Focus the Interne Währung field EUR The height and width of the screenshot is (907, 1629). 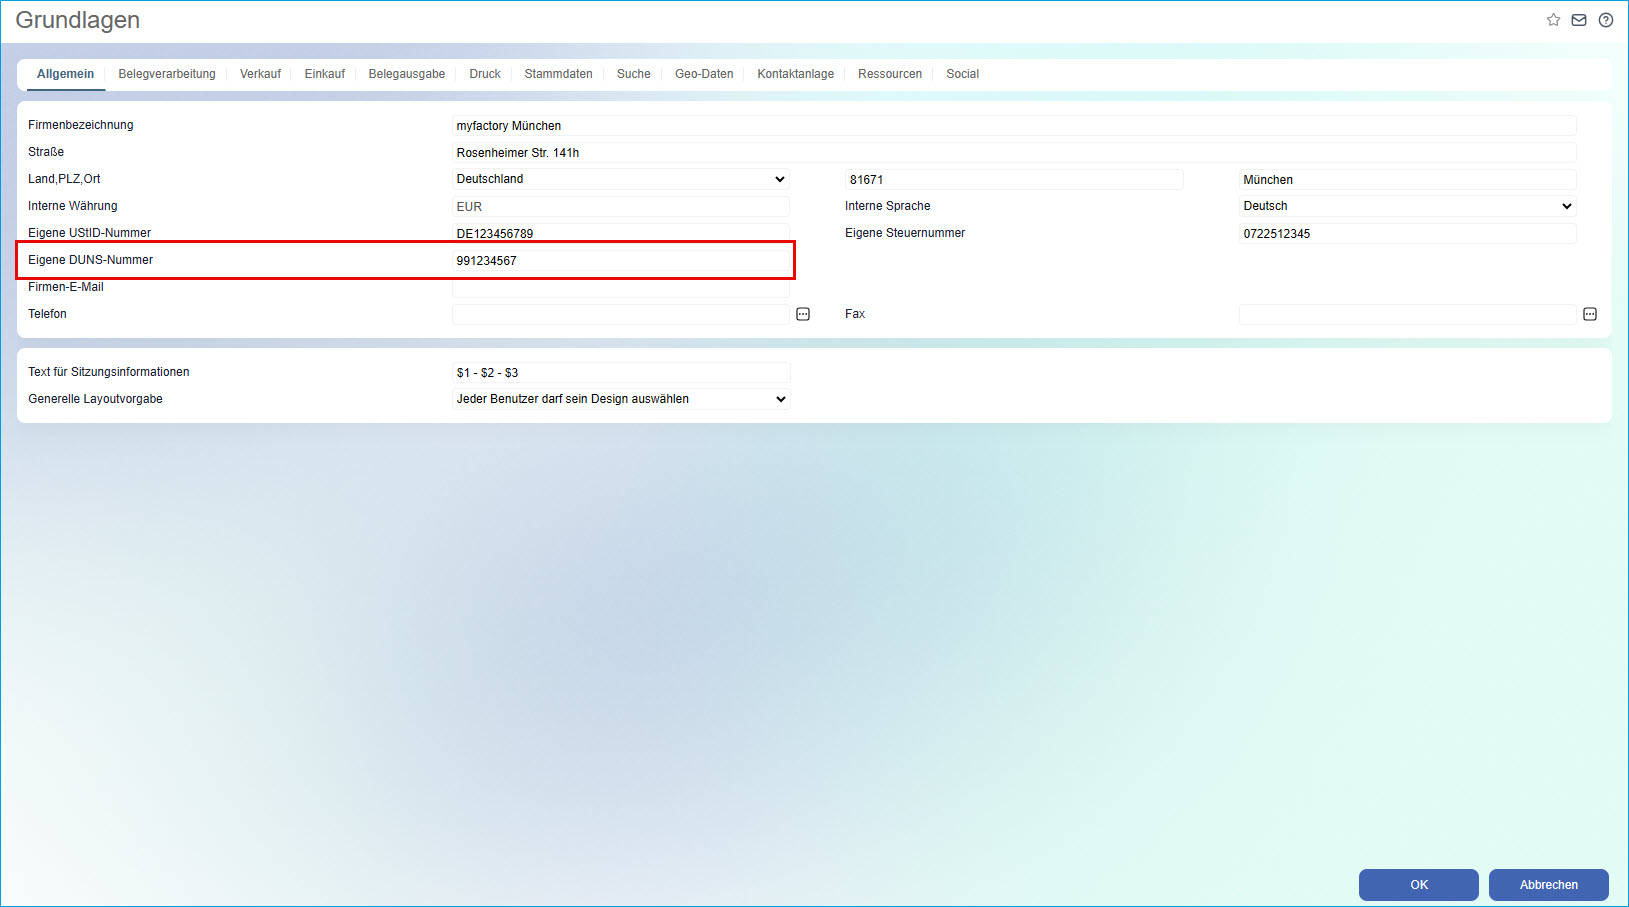[x=621, y=207]
